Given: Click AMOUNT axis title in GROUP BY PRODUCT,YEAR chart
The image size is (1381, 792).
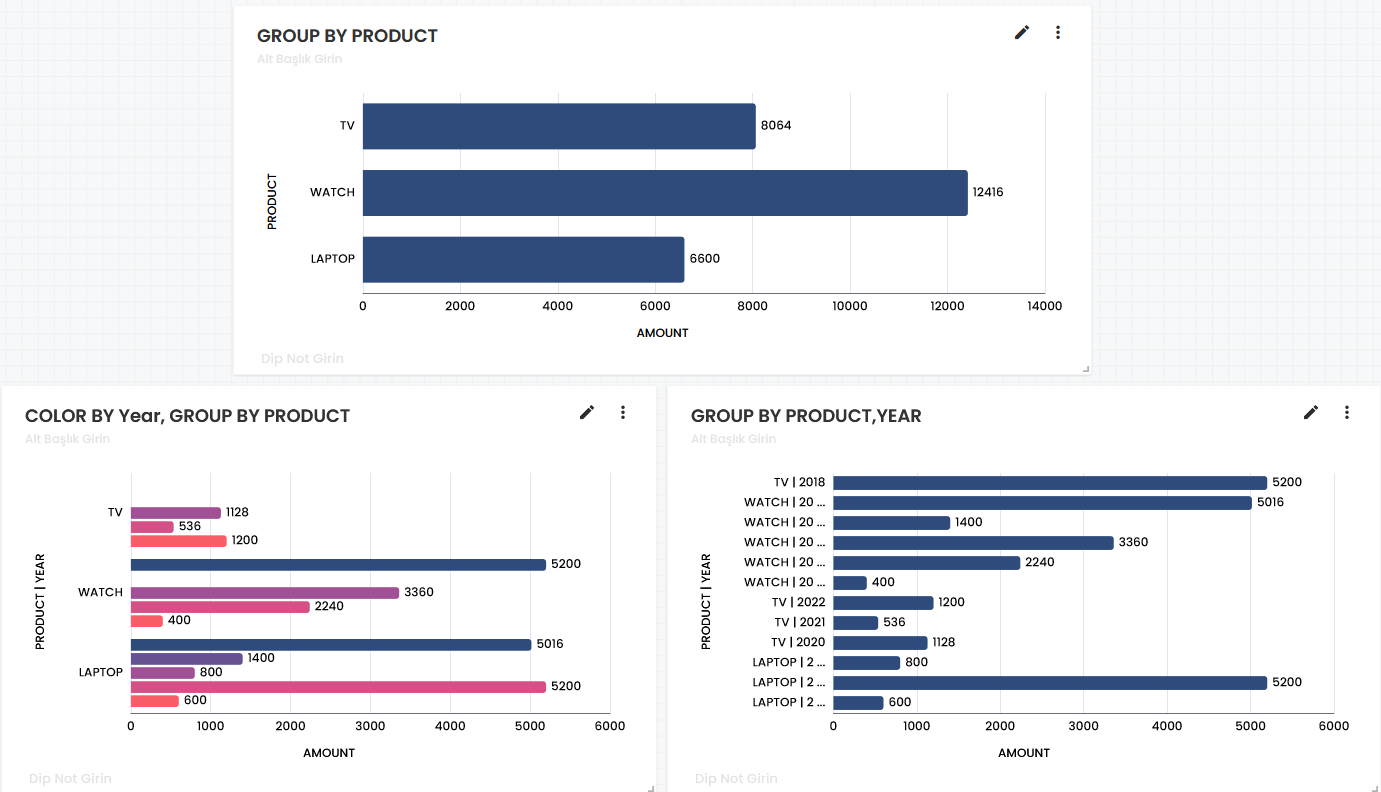Looking at the screenshot, I should [x=1024, y=752].
